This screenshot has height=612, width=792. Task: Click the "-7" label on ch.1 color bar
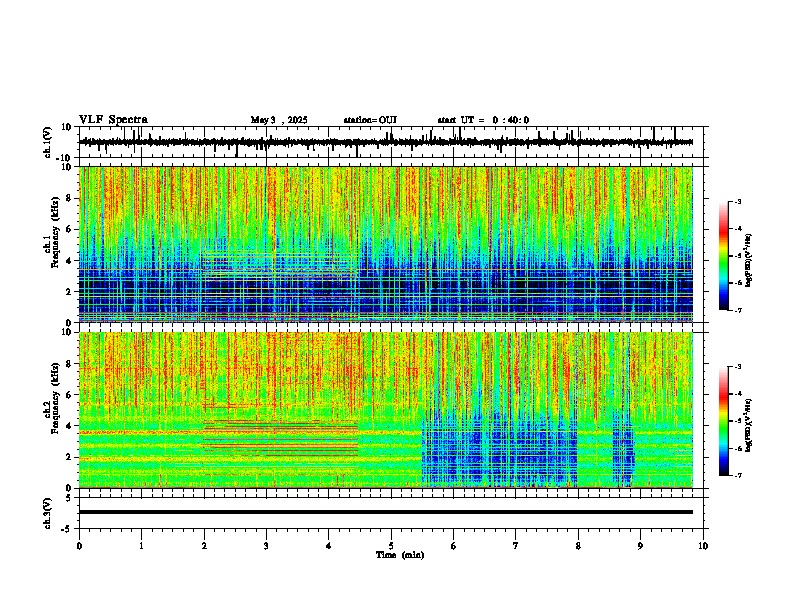click(x=737, y=310)
